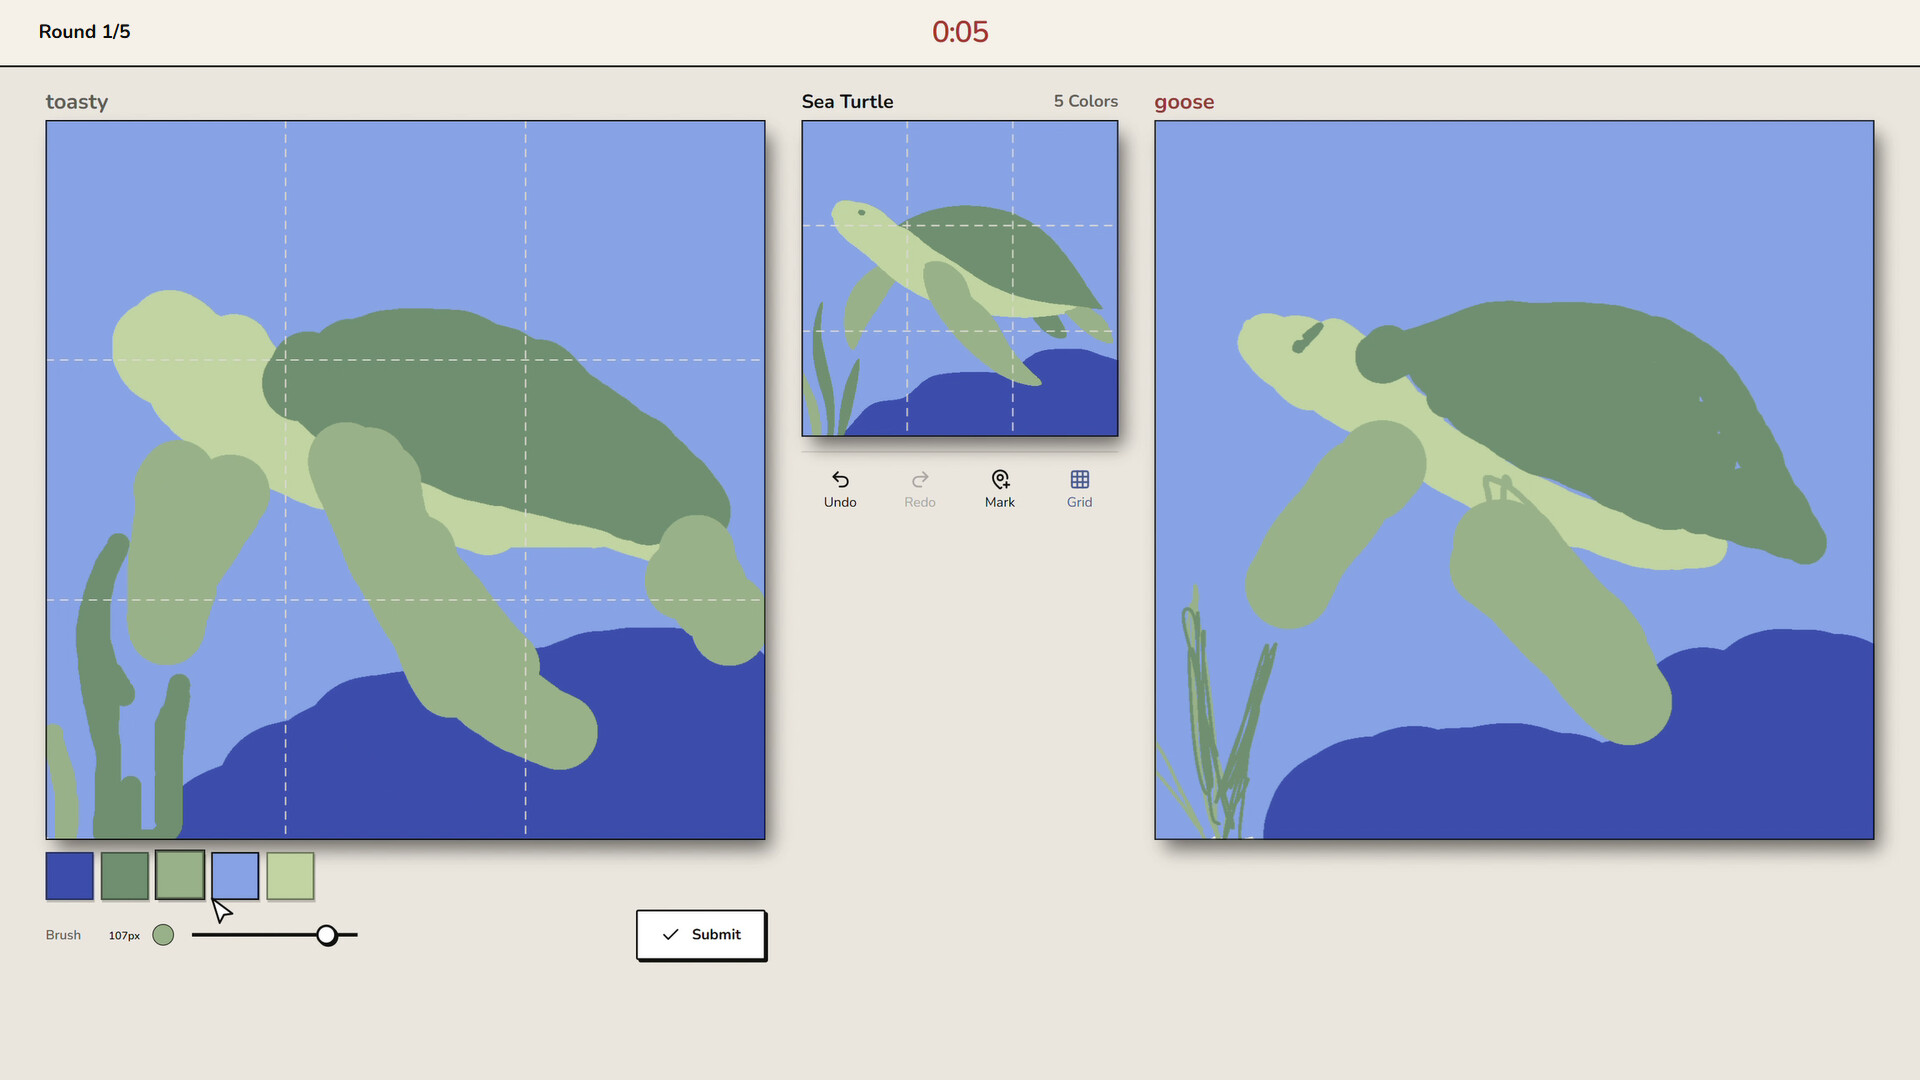Image resolution: width=1920 pixels, height=1080 pixels.
Task: Click the Round 1/5 label
Action: [x=85, y=32]
